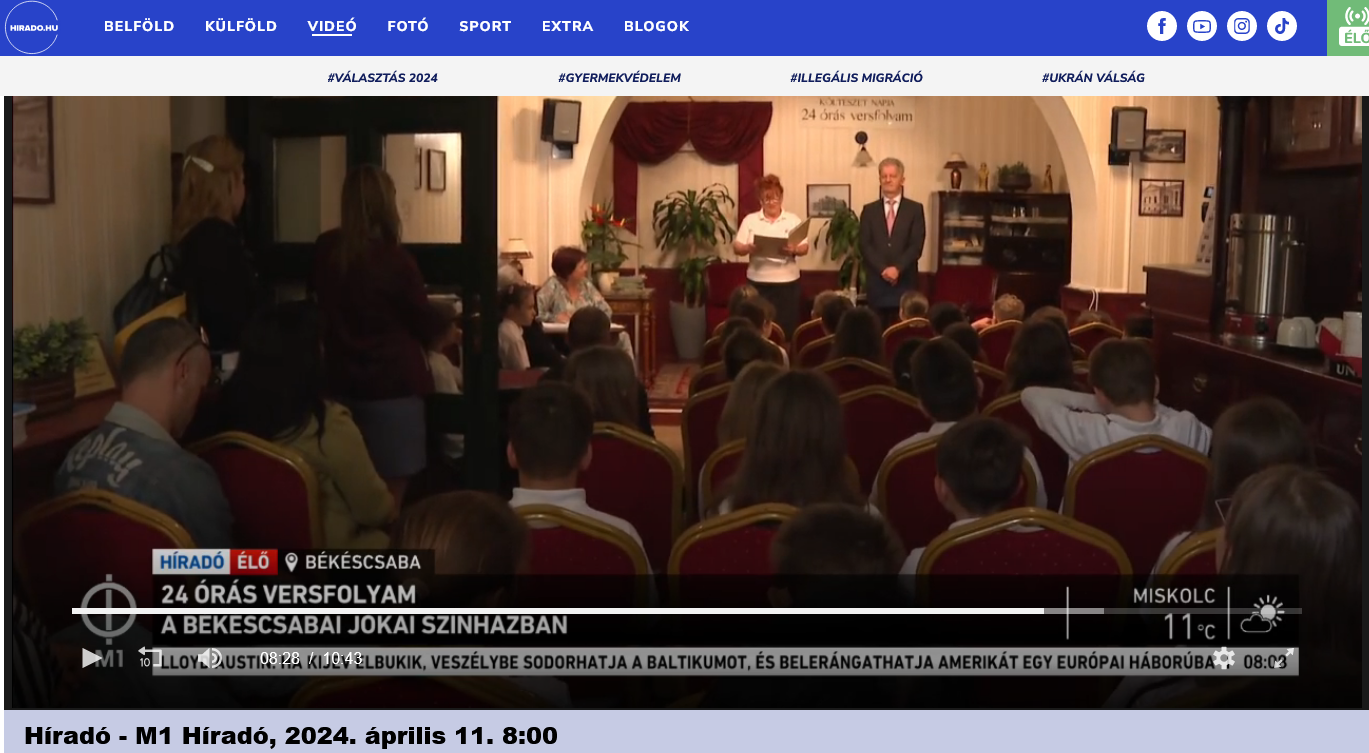Switch the video to fullscreen
Image resolution: width=1369 pixels, height=753 pixels.
tap(1284, 658)
